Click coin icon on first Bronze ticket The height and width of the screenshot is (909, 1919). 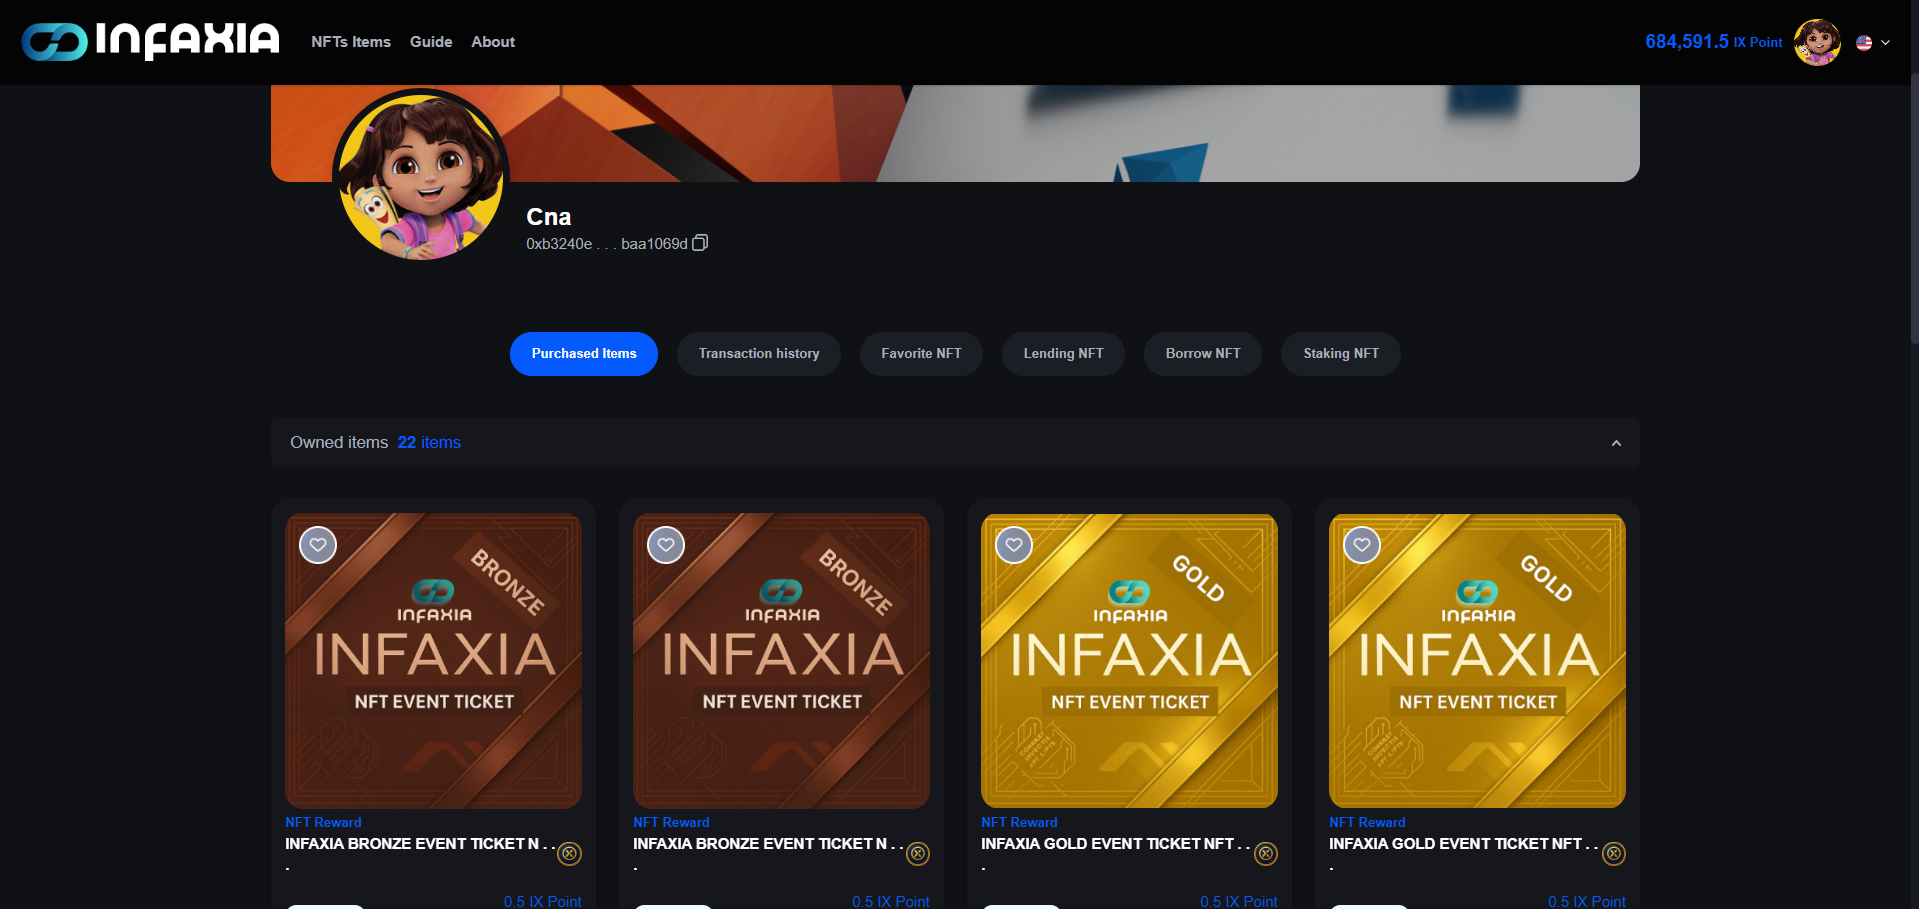(569, 853)
